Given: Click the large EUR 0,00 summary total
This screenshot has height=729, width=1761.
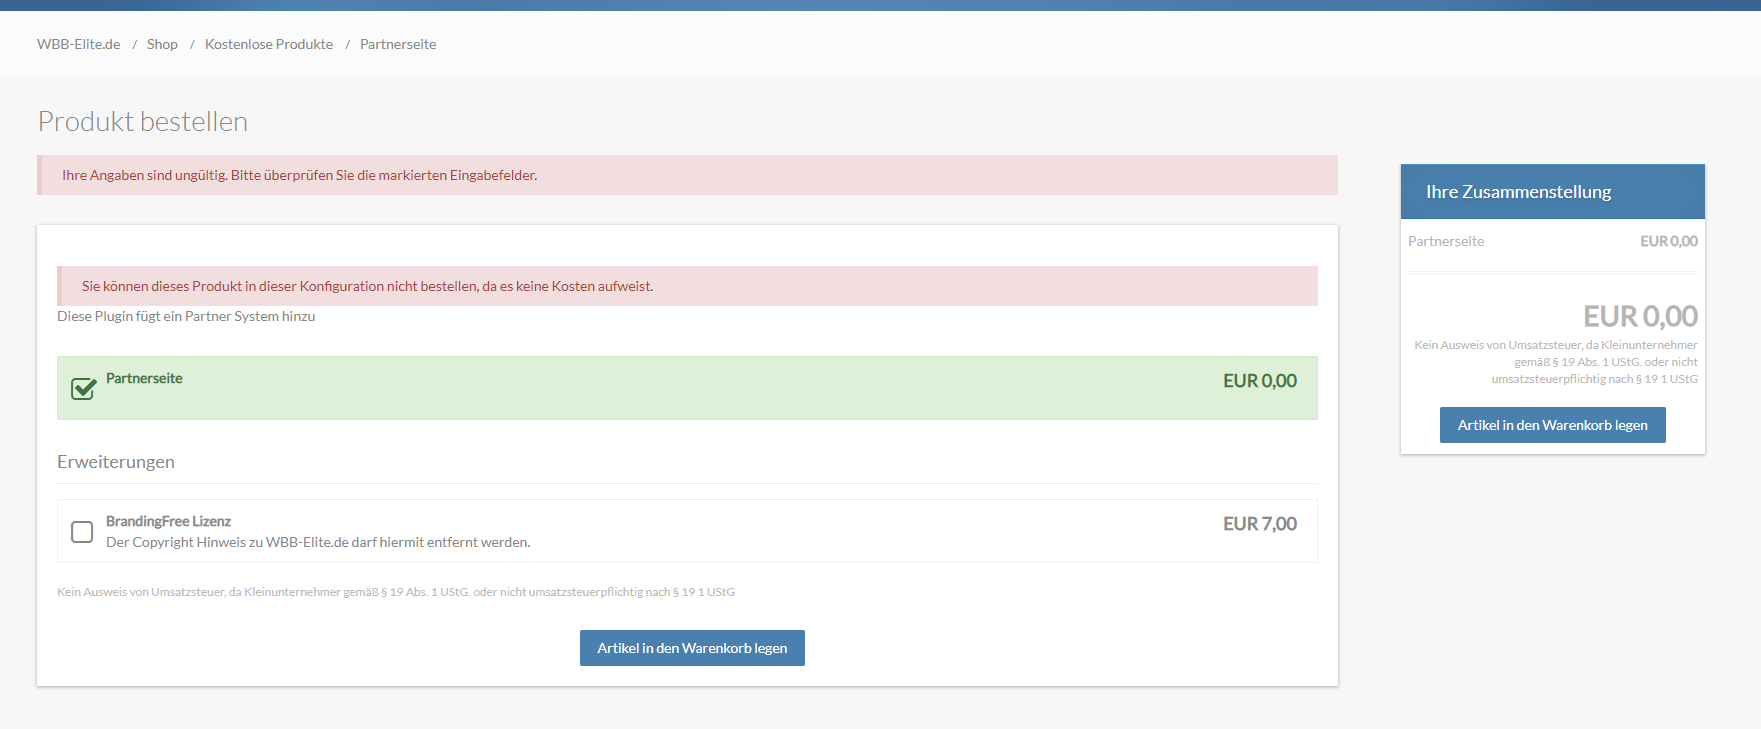Looking at the screenshot, I should pos(1639,316).
